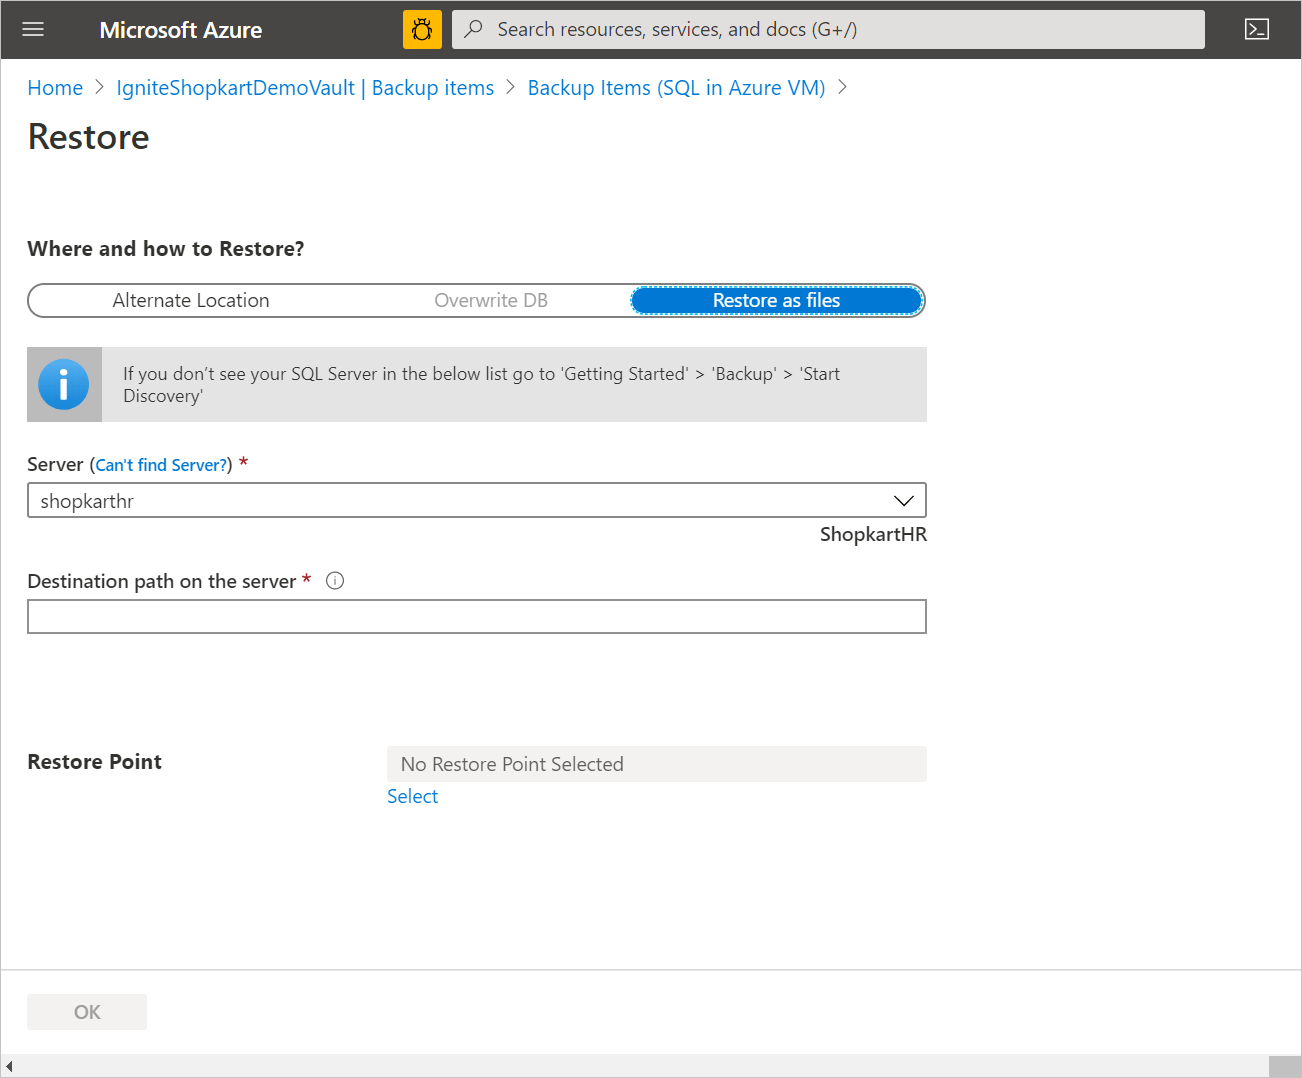This screenshot has height=1078, width=1302.
Task: Click the Destination path input field
Action: pyautogui.click(x=476, y=616)
